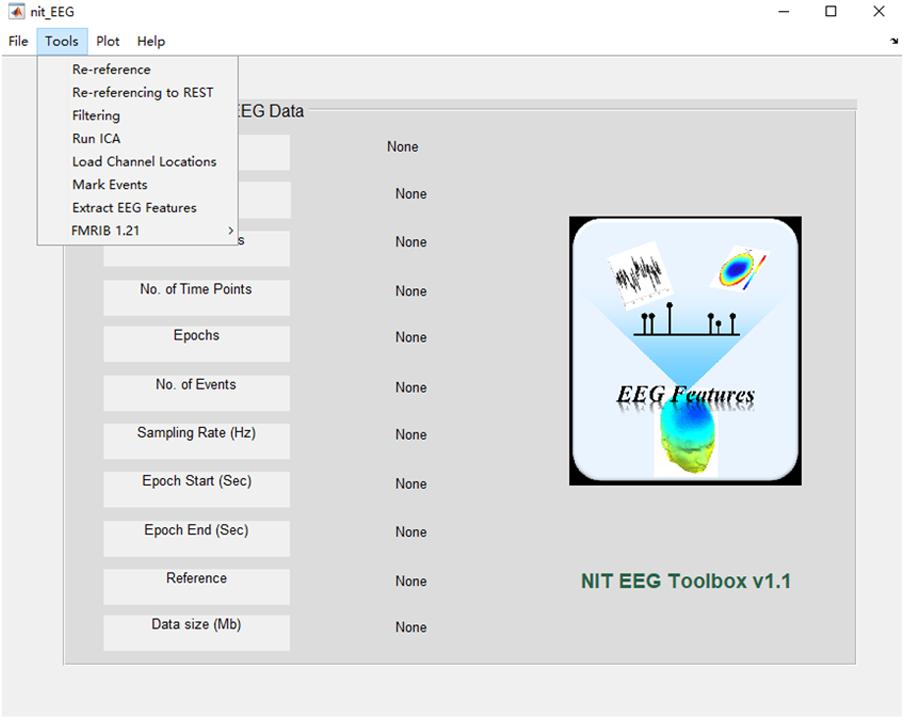Click the Epoch Start (Sec) label
This screenshot has width=905, height=720.
(x=196, y=489)
